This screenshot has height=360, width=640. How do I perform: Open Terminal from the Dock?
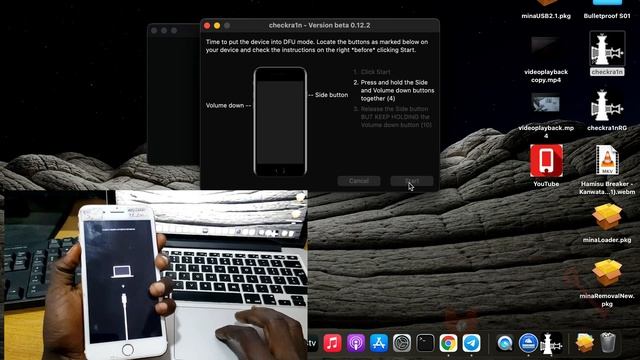tap(425, 343)
